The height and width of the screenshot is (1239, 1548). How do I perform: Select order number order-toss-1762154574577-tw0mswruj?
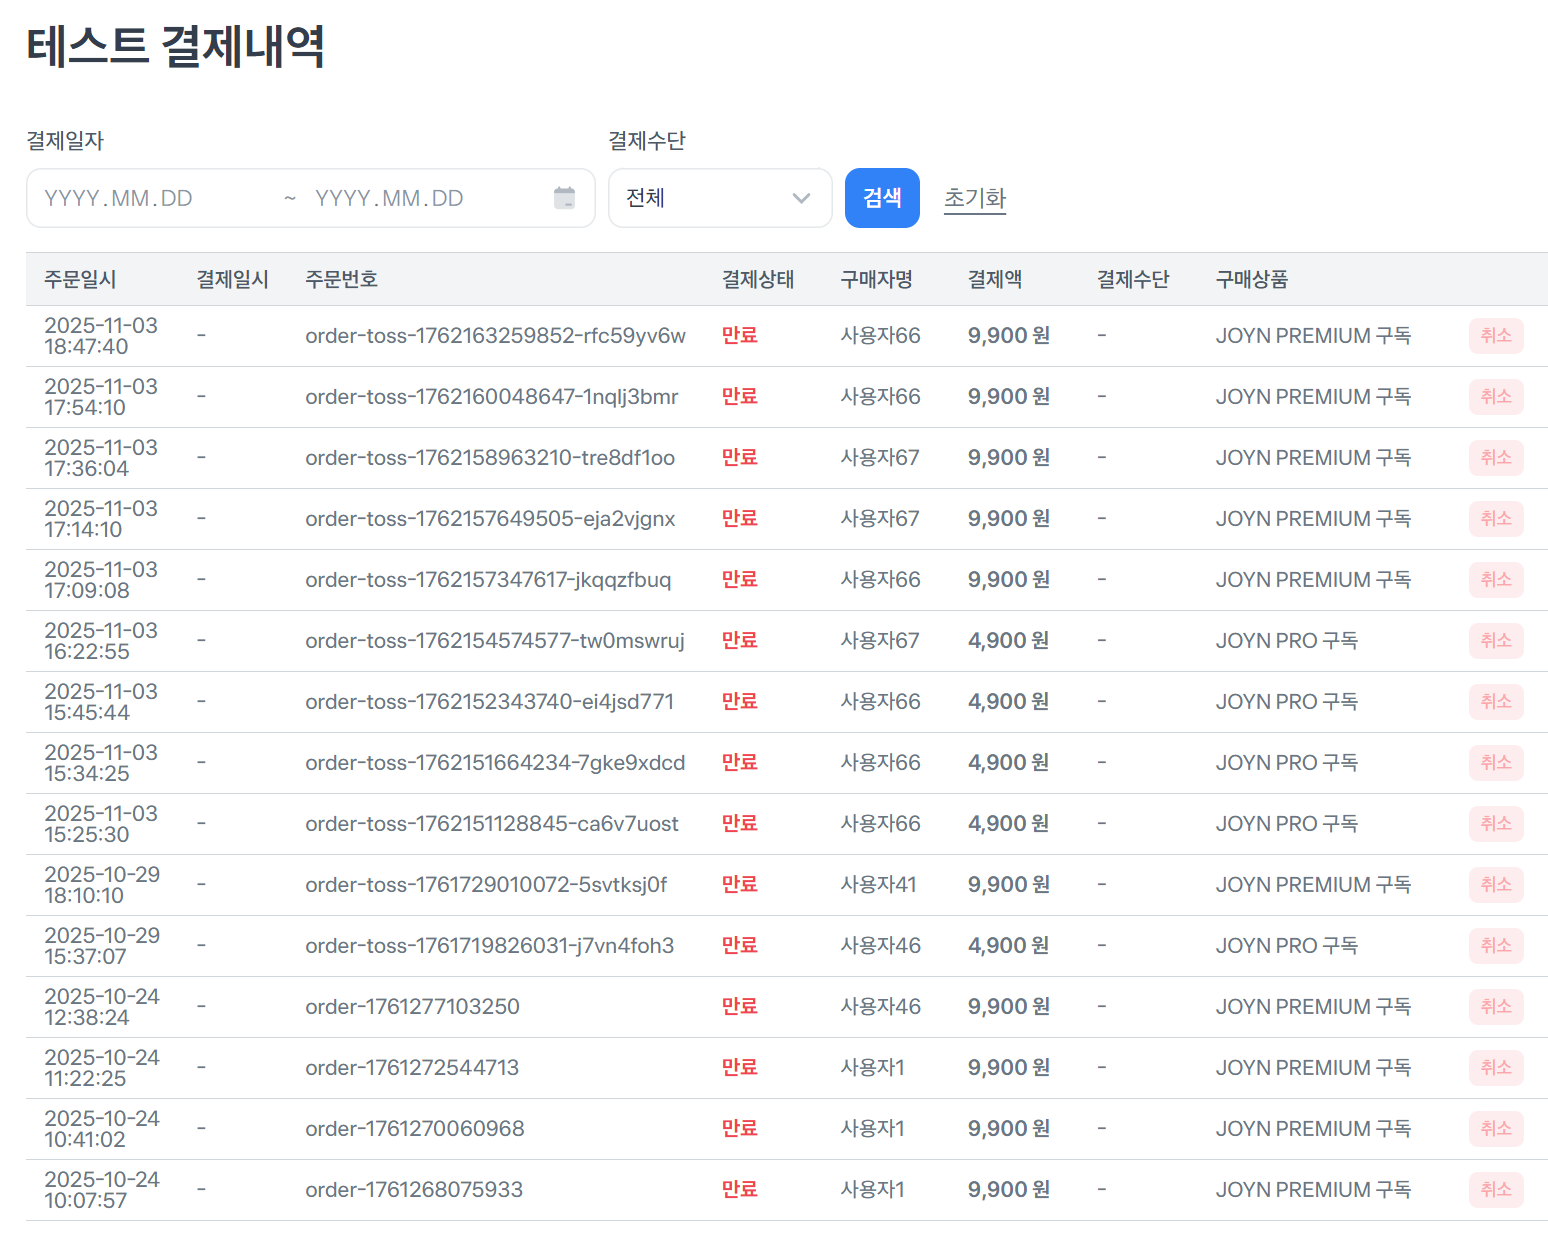(495, 641)
